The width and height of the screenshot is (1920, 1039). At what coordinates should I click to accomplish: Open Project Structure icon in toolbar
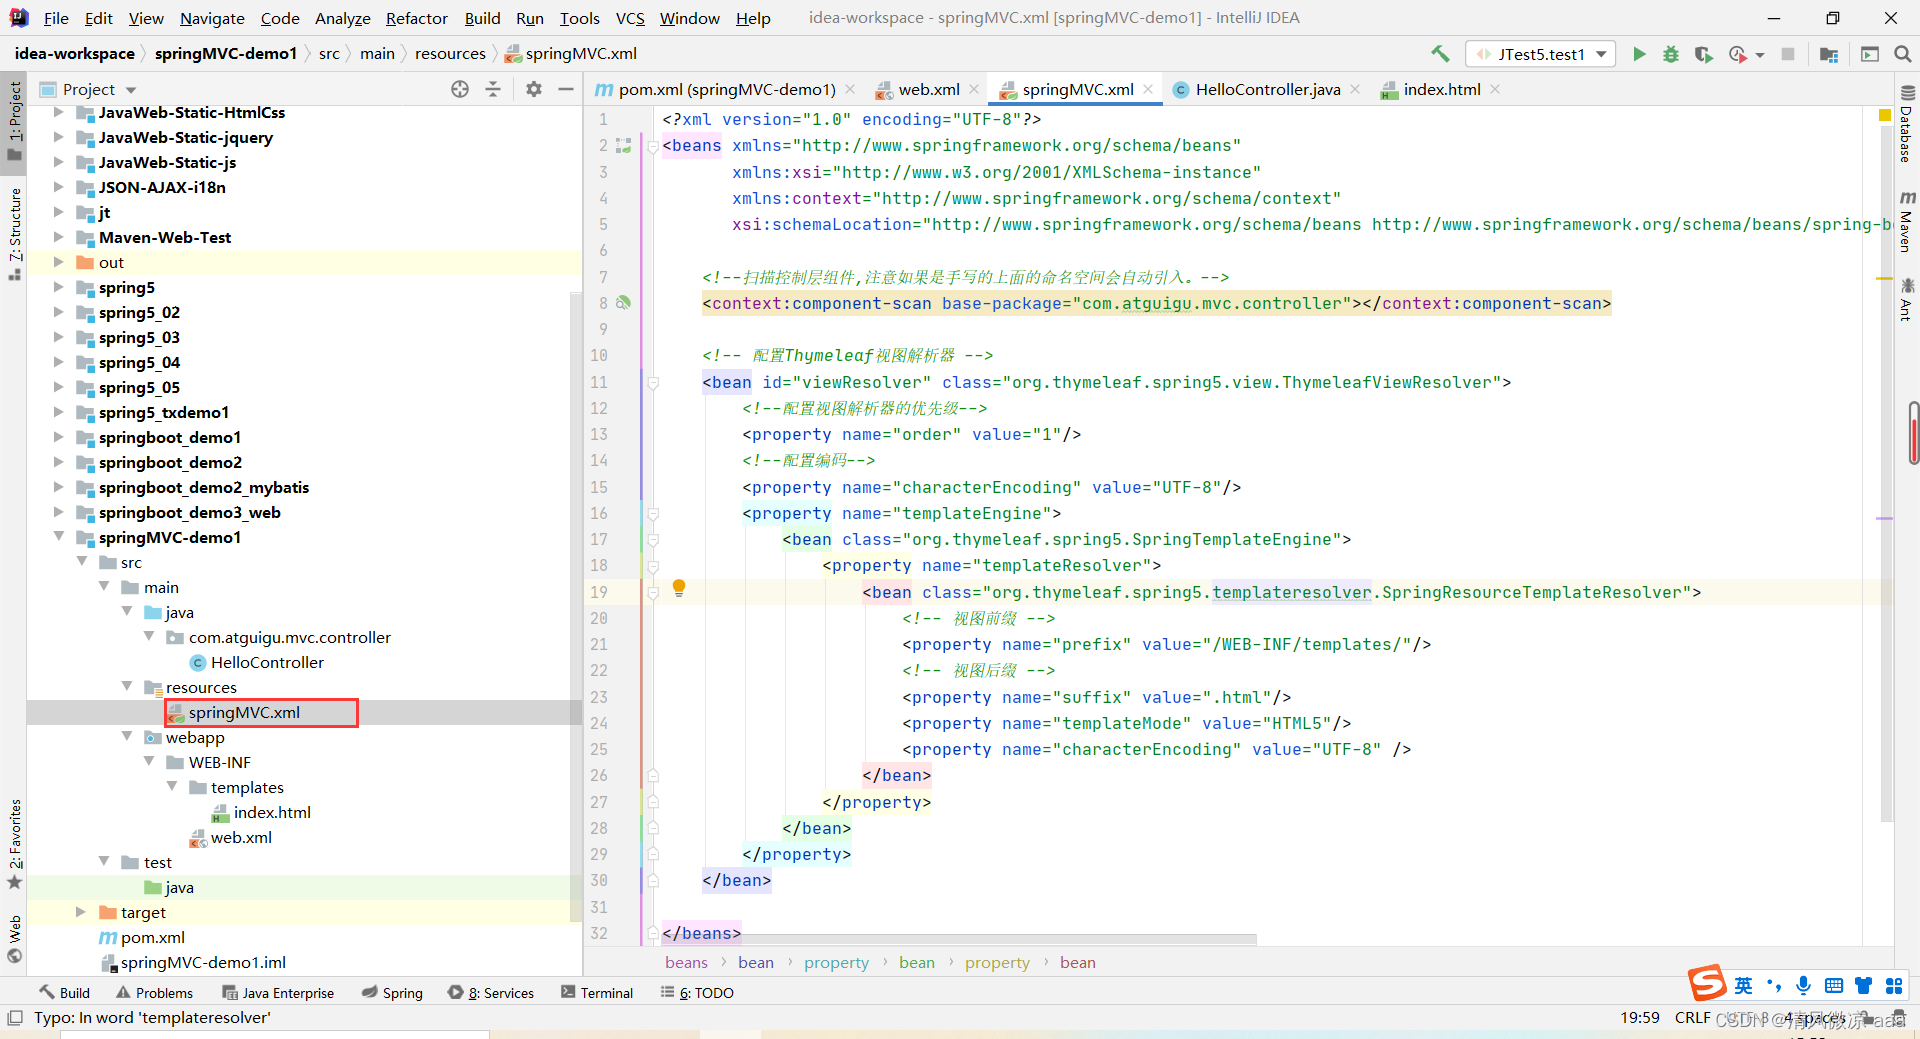coord(1829,54)
